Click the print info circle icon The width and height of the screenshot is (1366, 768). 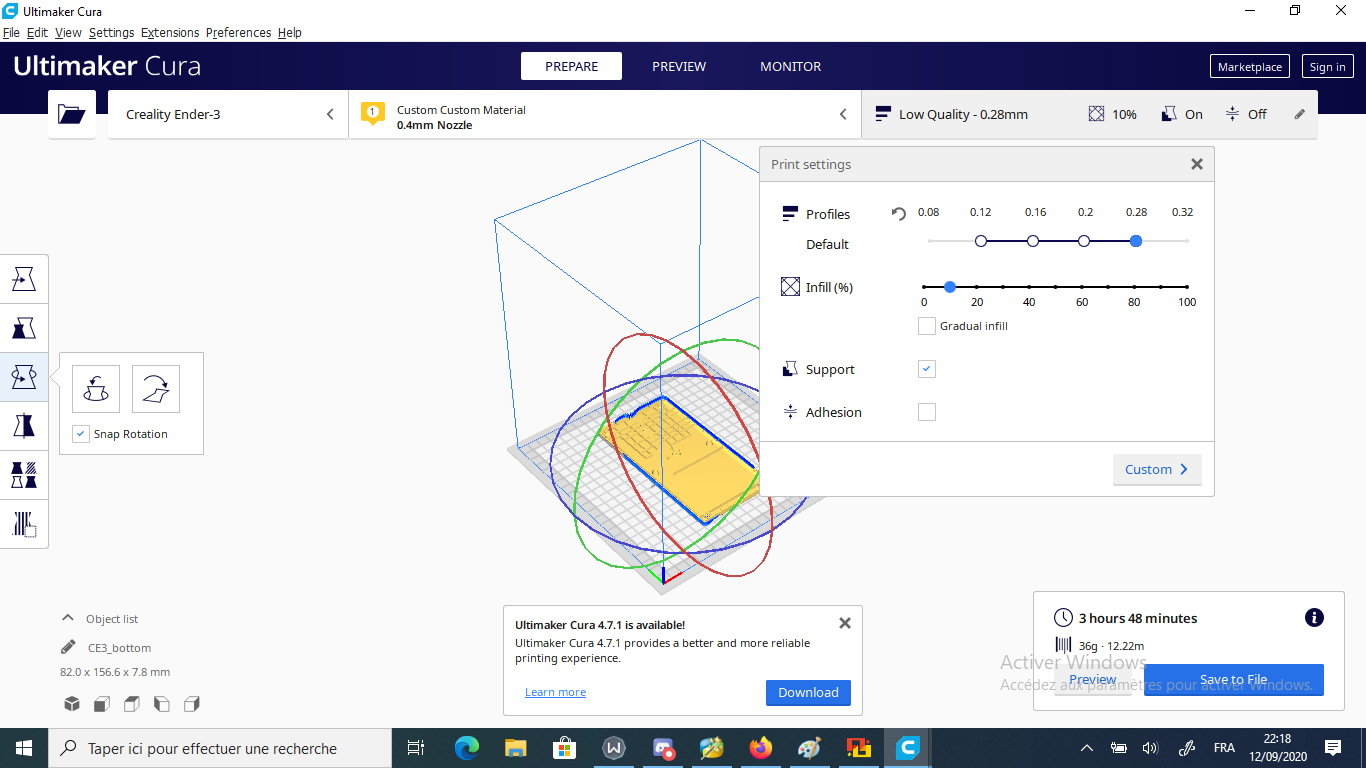pyautogui.click(x=1314, y=618)
